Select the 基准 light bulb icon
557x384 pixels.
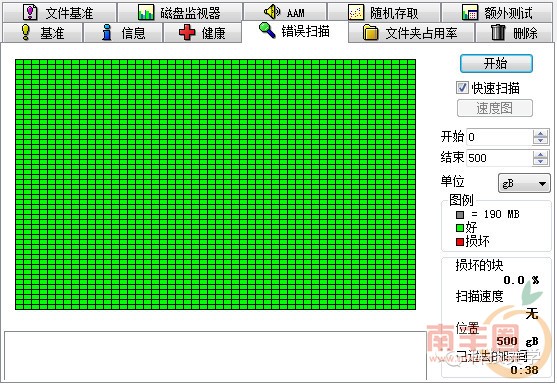(26, 32)
